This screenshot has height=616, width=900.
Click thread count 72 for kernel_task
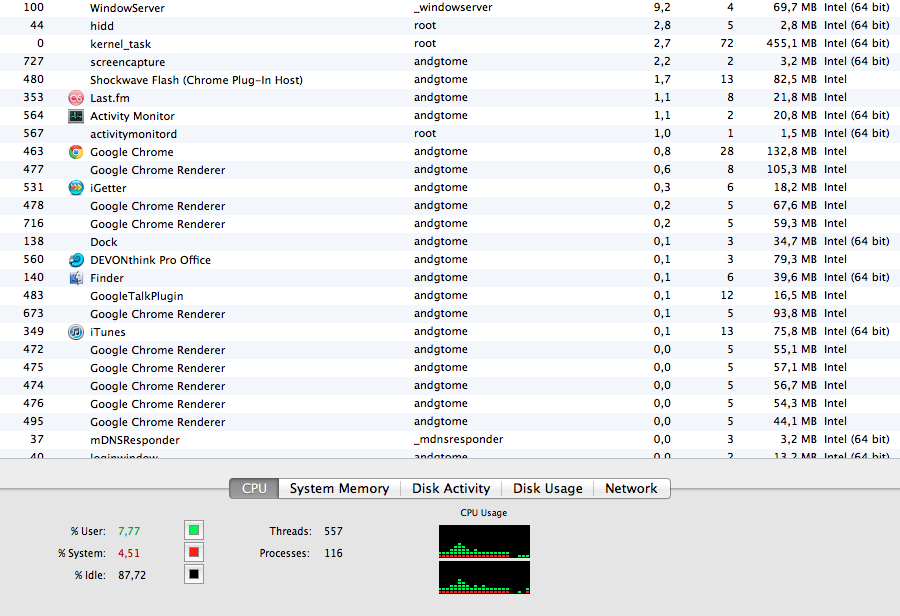(x=727, y=43)
